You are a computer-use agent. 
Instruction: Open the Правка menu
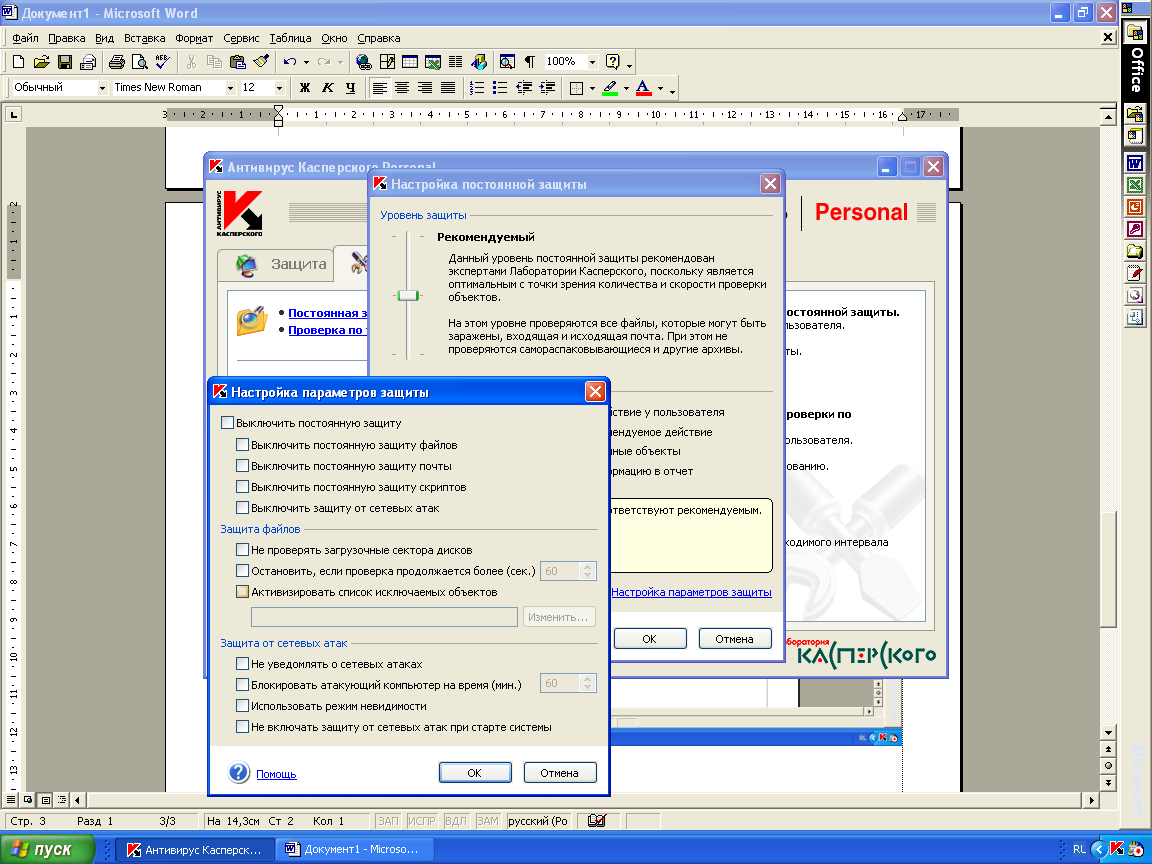coord(67,38)
